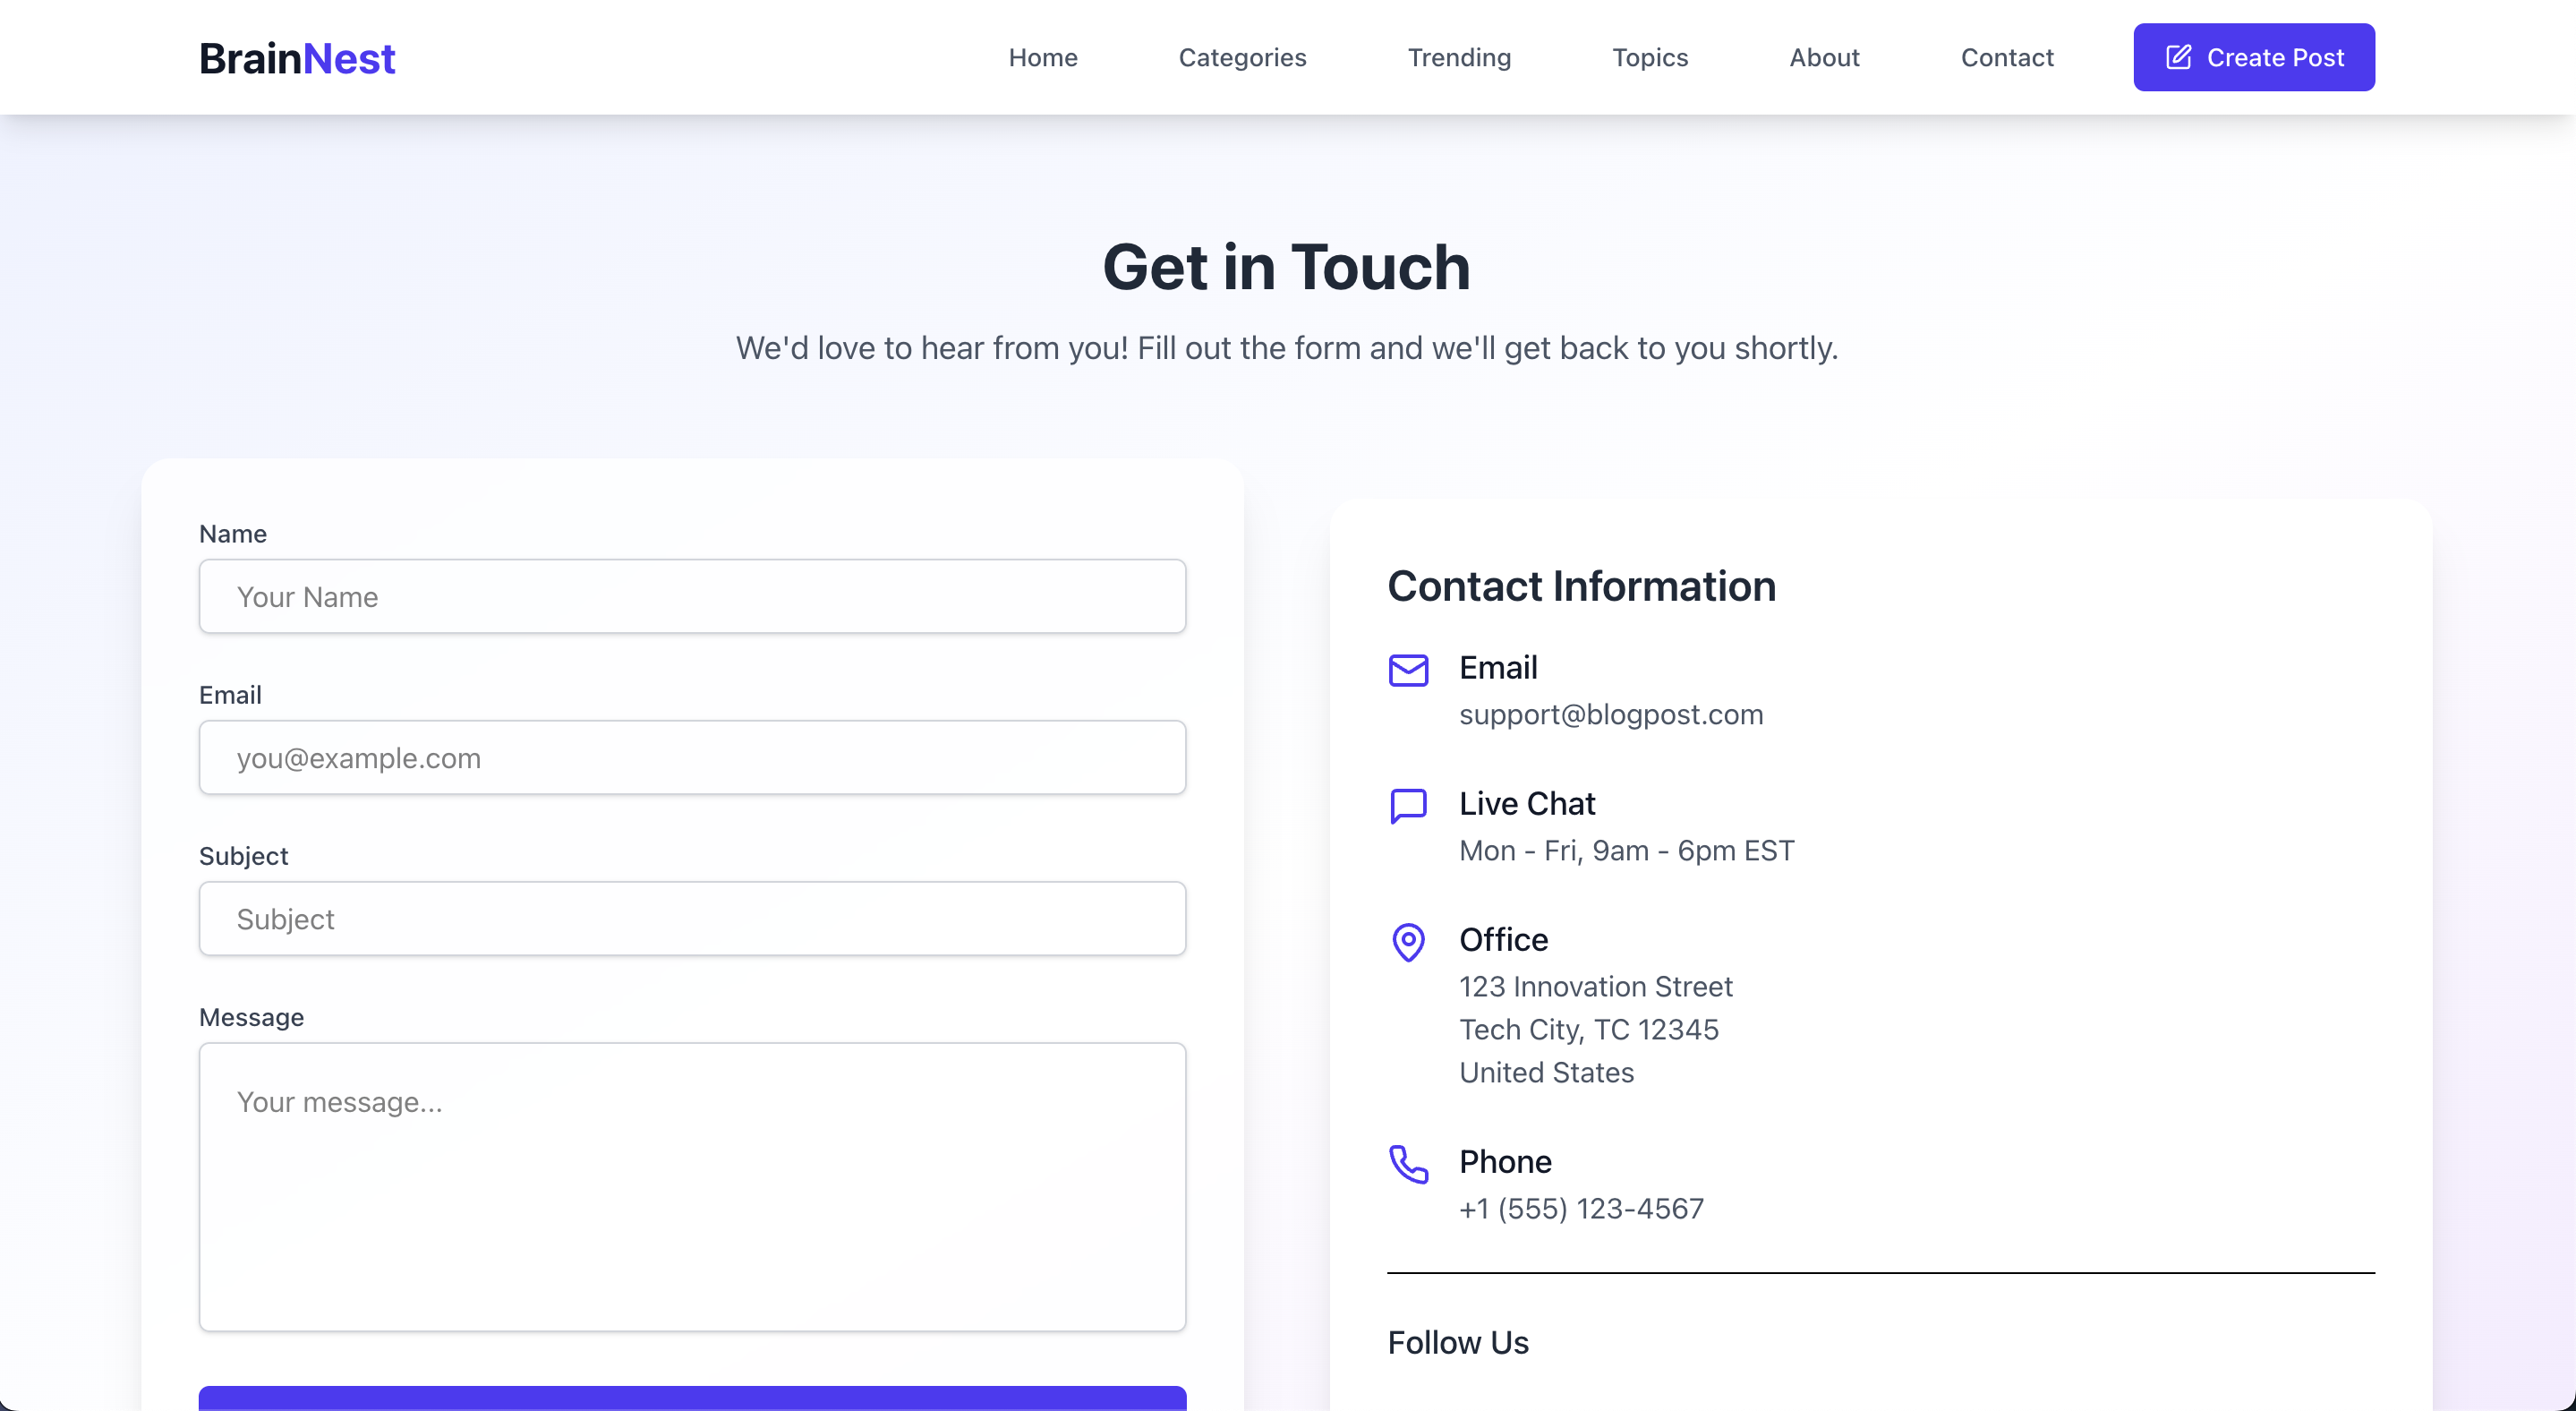The width and height of the screenshot is (2576, 1411).
Task: Click the Phone title text
Action: pos(1505,1161)
